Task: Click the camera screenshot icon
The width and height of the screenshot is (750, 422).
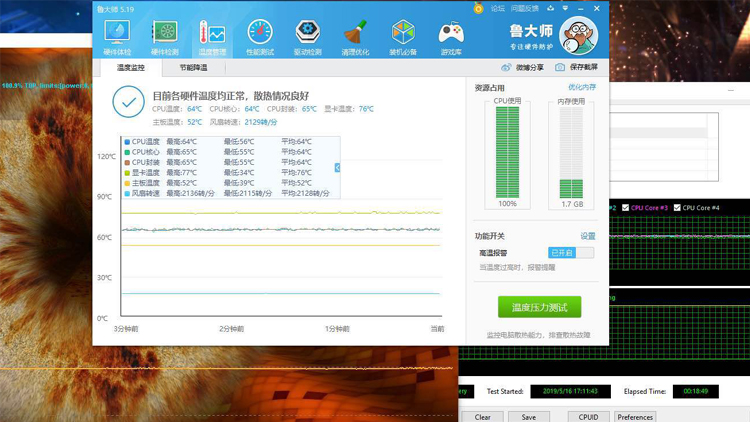Action: (560, 67)
